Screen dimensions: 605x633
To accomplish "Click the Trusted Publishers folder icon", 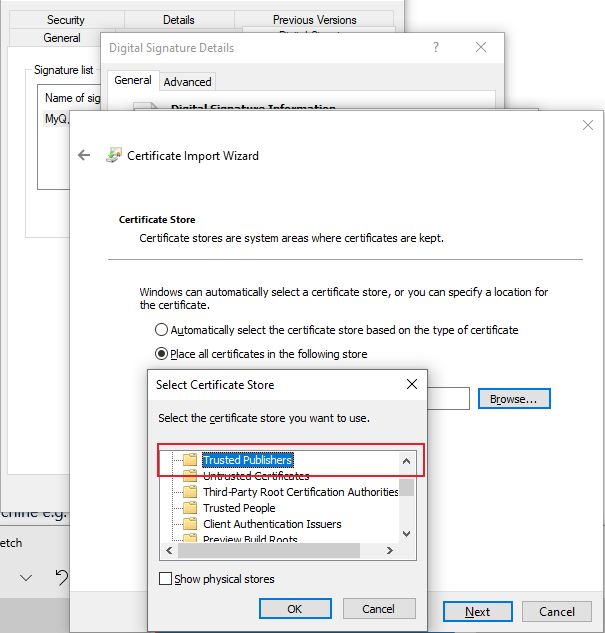I will click(x=190, y=459).
